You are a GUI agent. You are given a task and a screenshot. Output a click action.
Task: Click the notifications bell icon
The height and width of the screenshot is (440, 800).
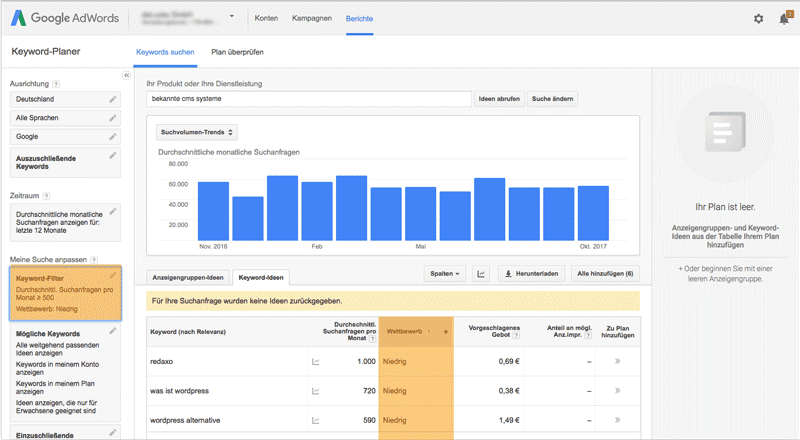coord(782,18)
